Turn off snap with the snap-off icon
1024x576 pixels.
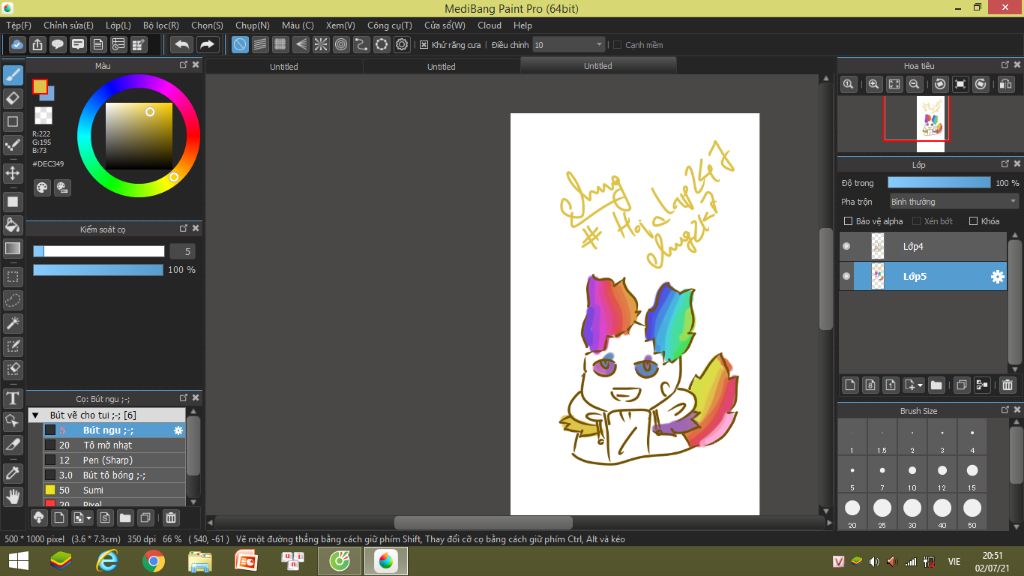240,44
